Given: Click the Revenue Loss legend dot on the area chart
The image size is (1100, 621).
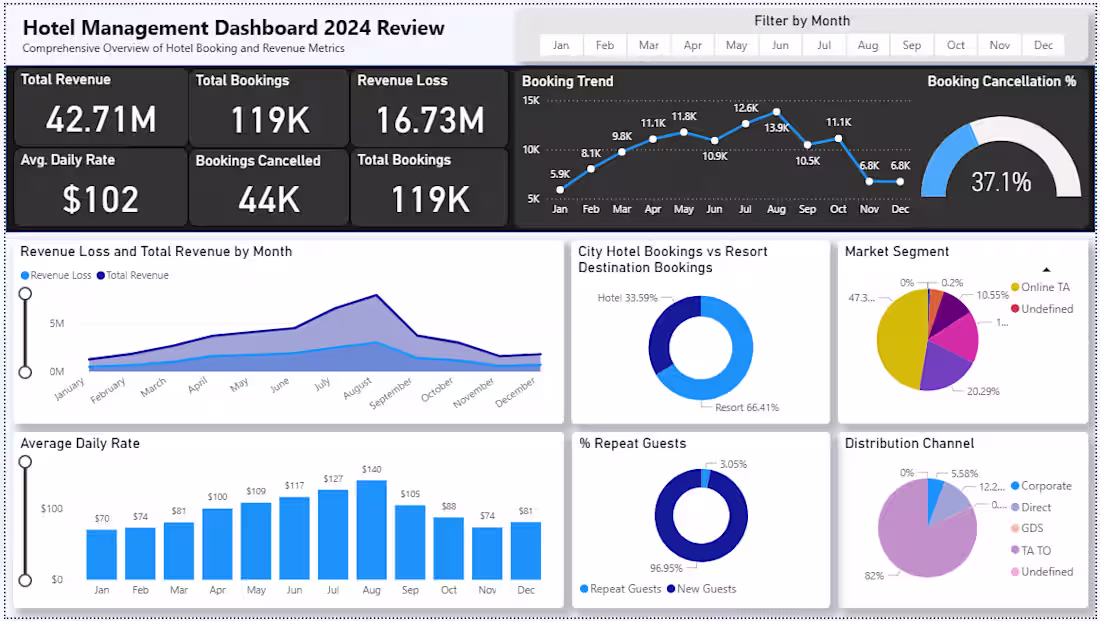Looking at the screenshot, I should coord(27,275).
